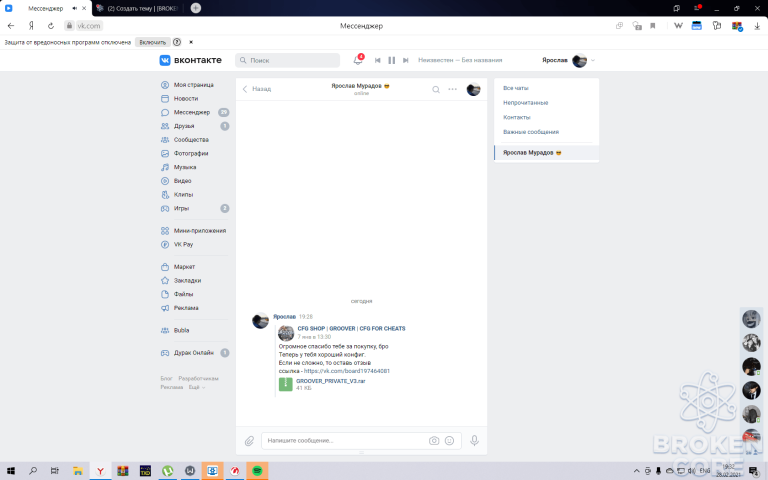The width and height of the screenshot is (768, 480).
Task: Search within the conversation using magnifier icon
Action: click(x=436, y=89)
